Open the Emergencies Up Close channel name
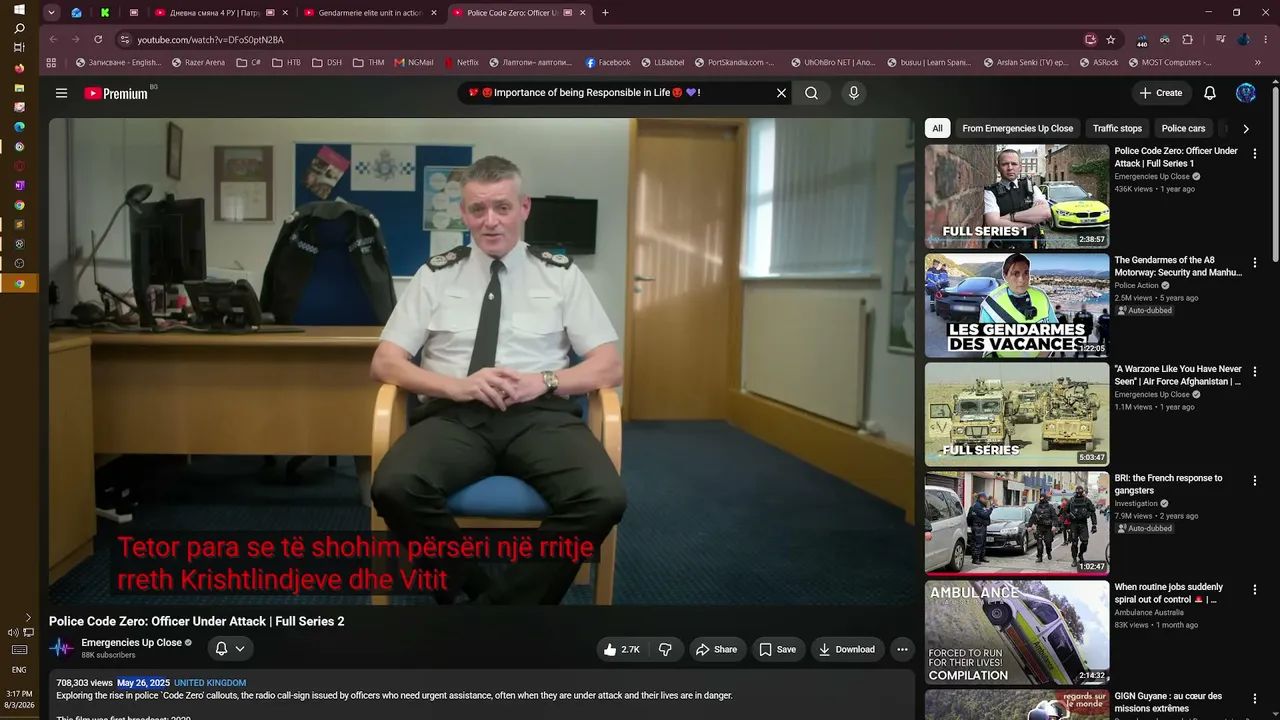This screenshot has width=1280, height=720. pyautogui.click(x=131, y=643)
